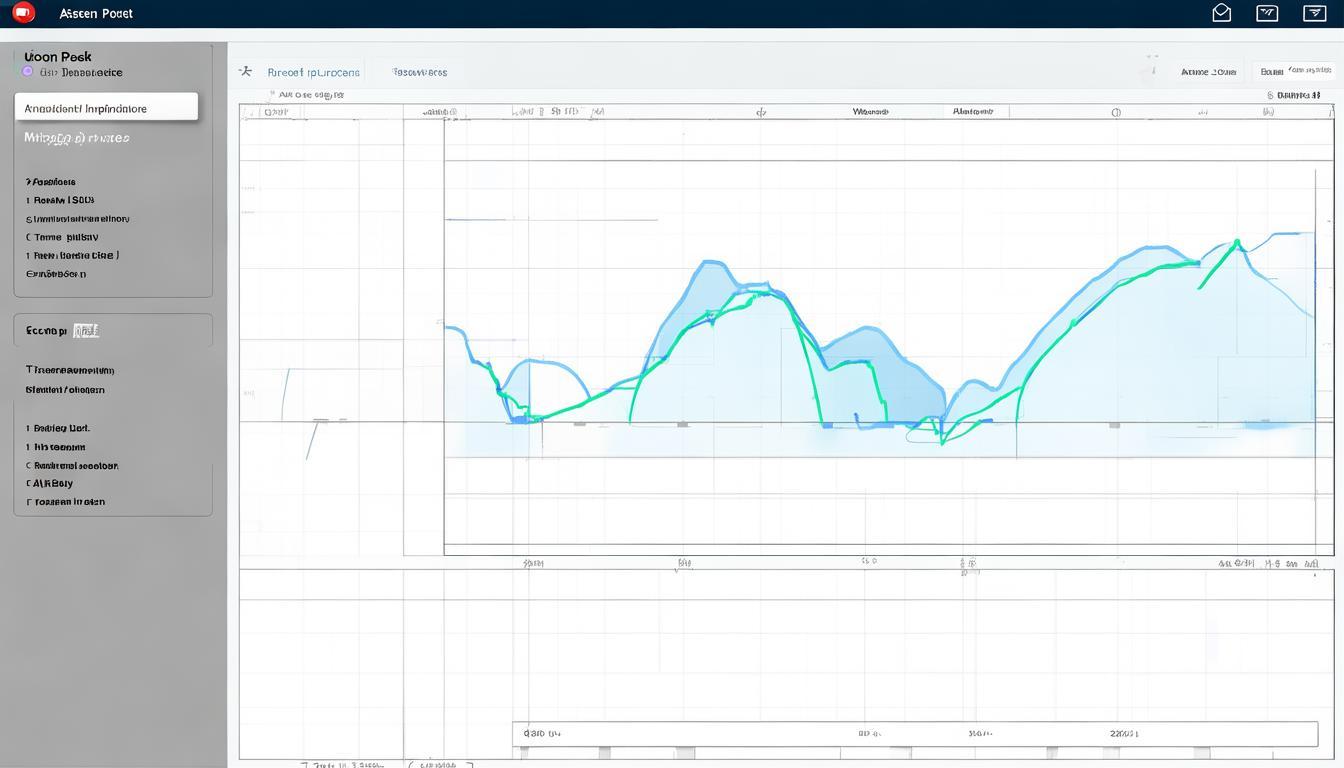Select row starting 'C Tome' in sidebar

tap(62, 237)
